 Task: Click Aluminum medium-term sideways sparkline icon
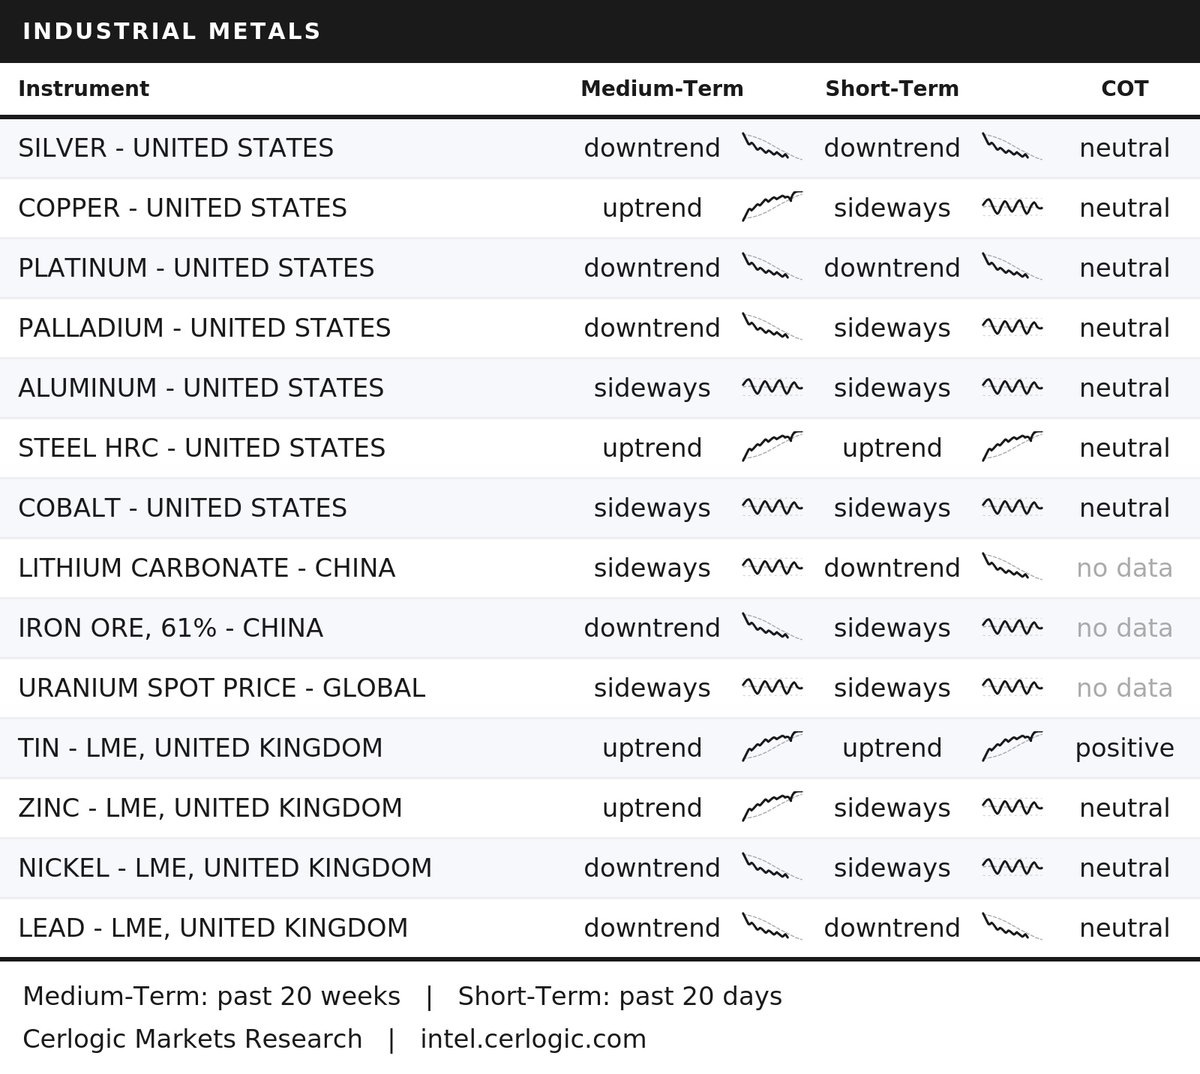(x=772, y=387)
